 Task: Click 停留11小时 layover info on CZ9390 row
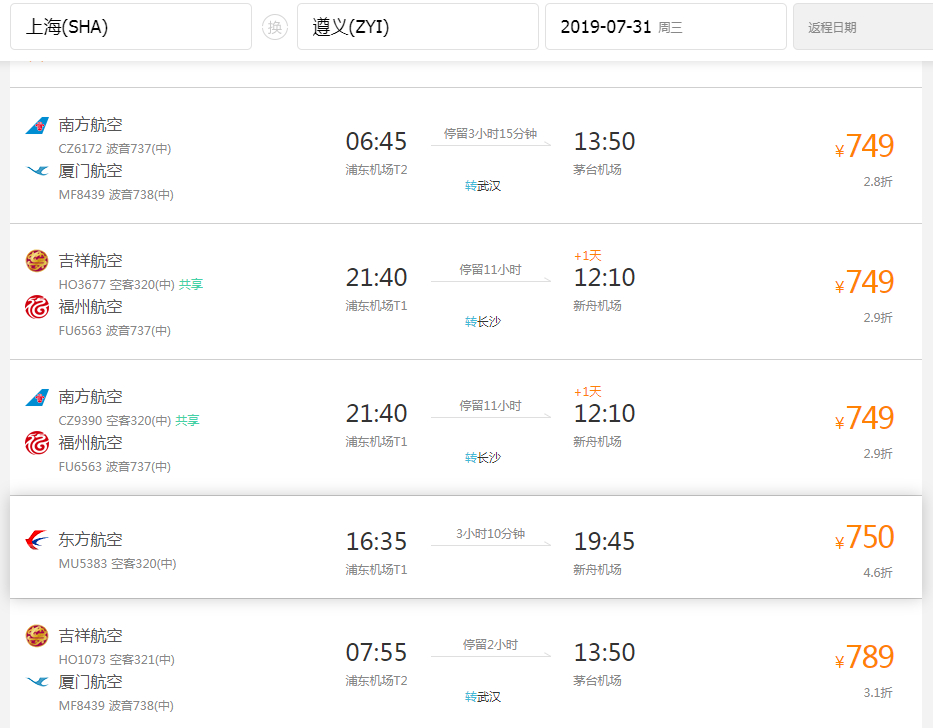490,405
